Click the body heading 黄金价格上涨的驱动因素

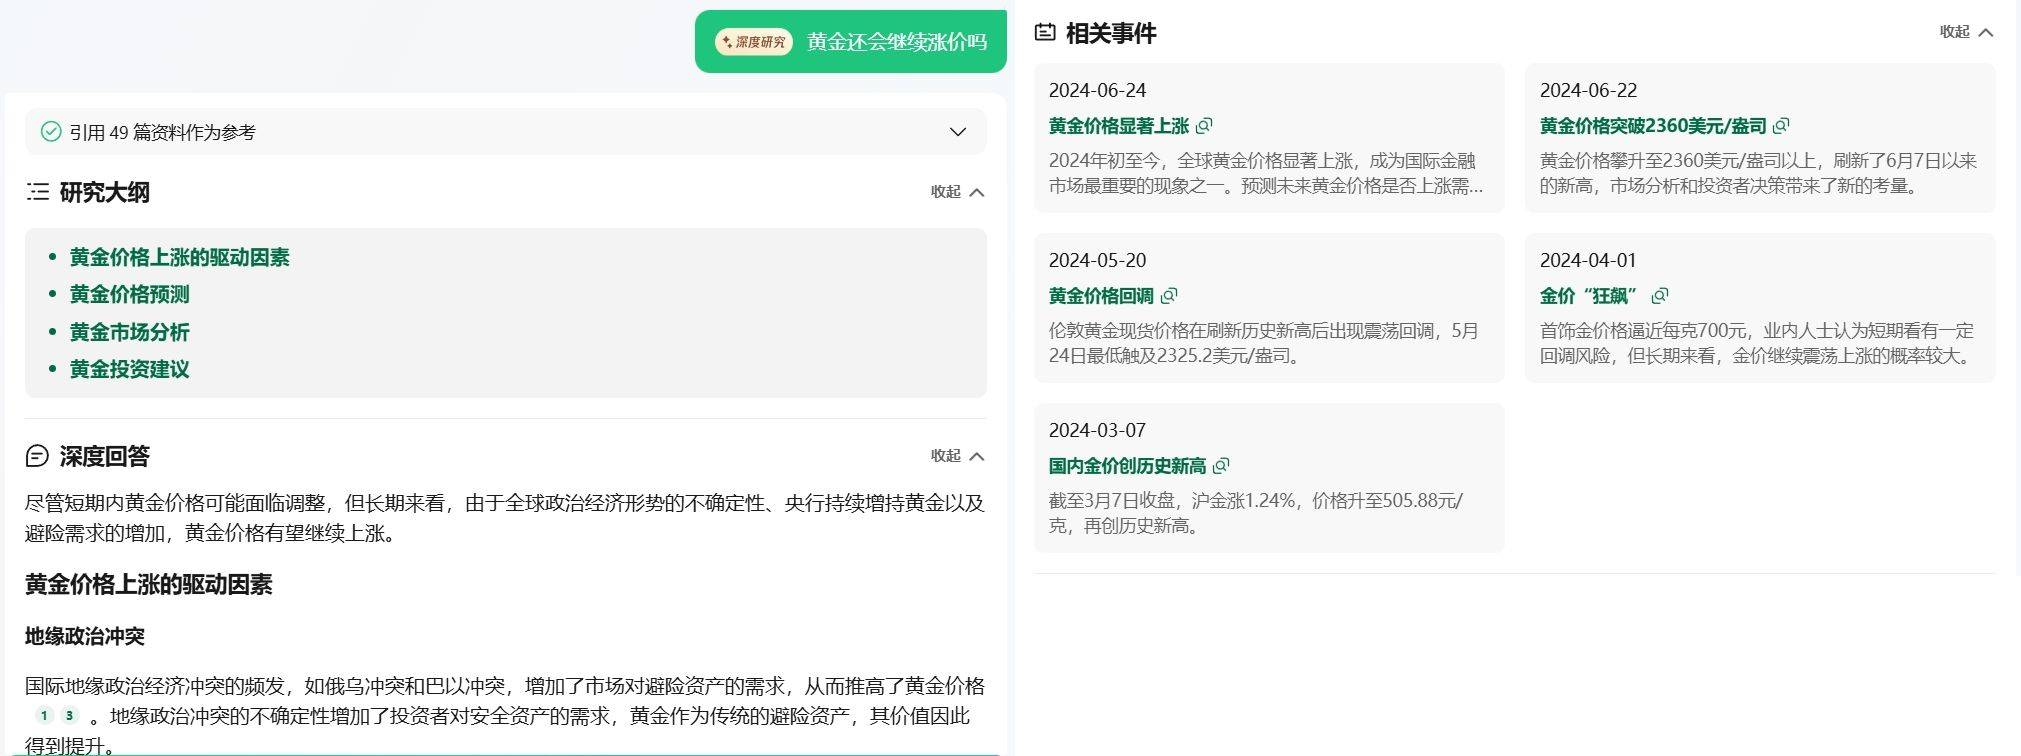pos(148,585)
